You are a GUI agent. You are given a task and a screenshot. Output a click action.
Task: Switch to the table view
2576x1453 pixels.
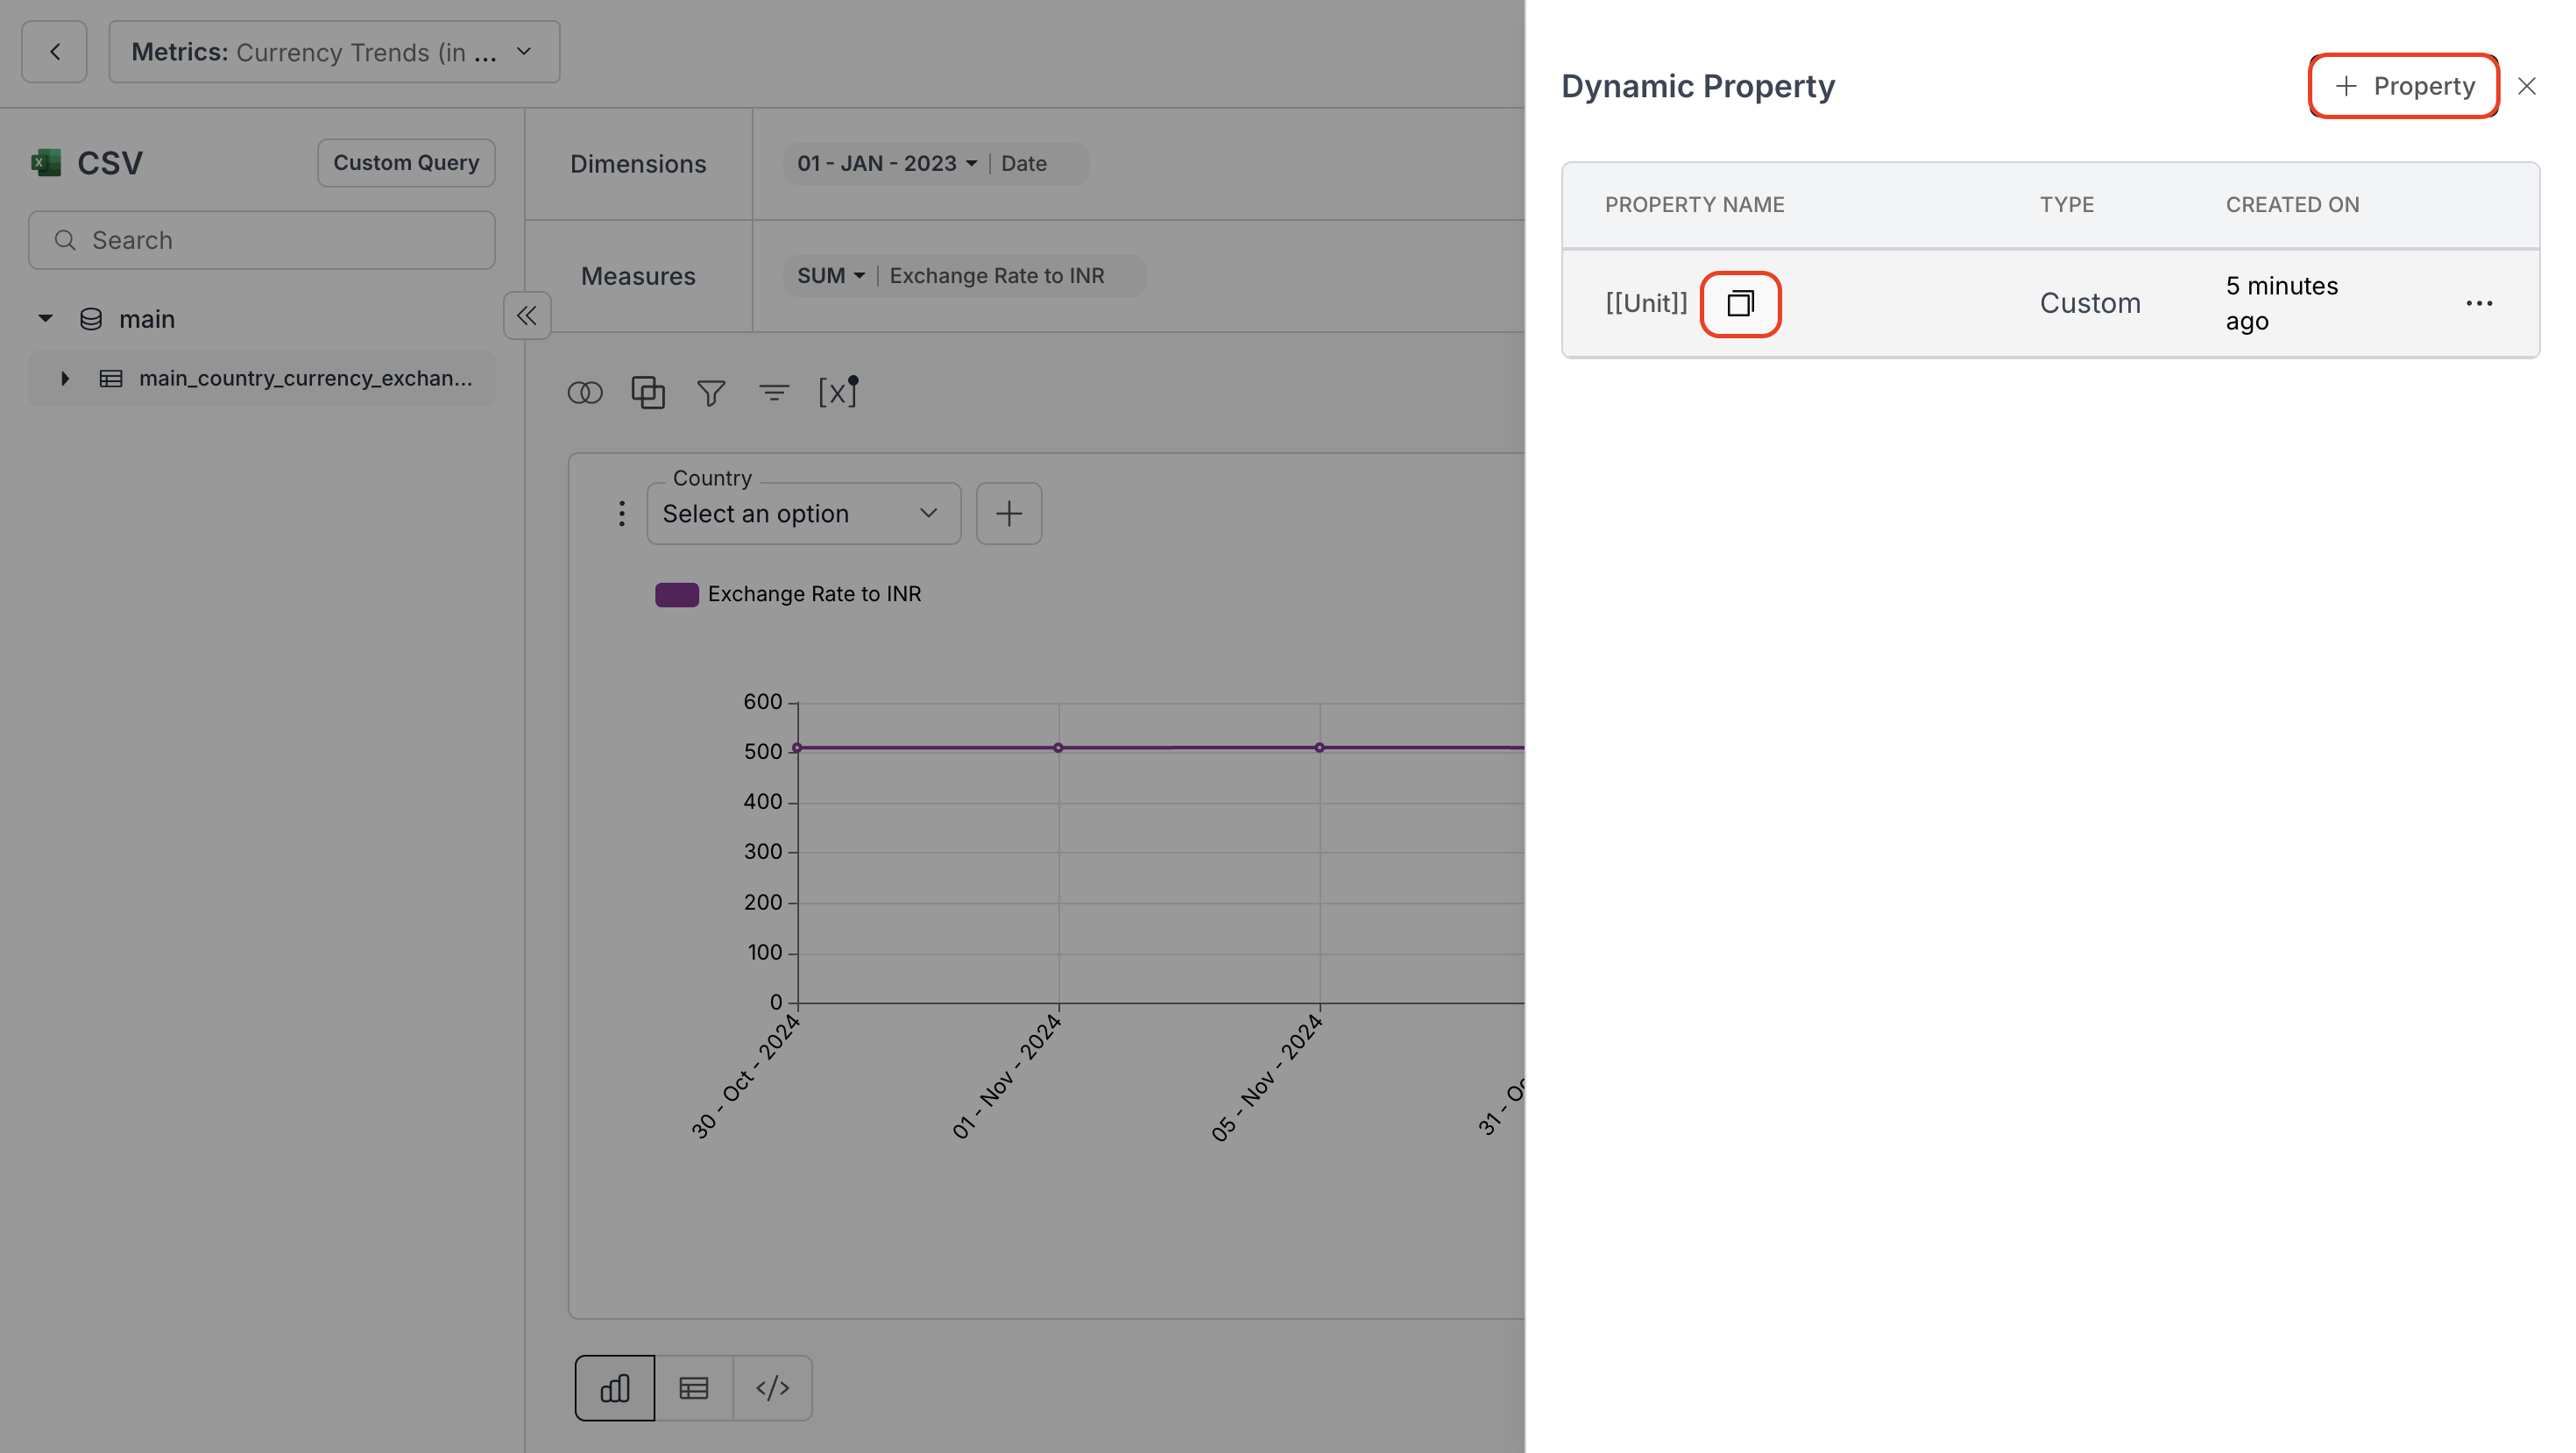(693, 1387)
